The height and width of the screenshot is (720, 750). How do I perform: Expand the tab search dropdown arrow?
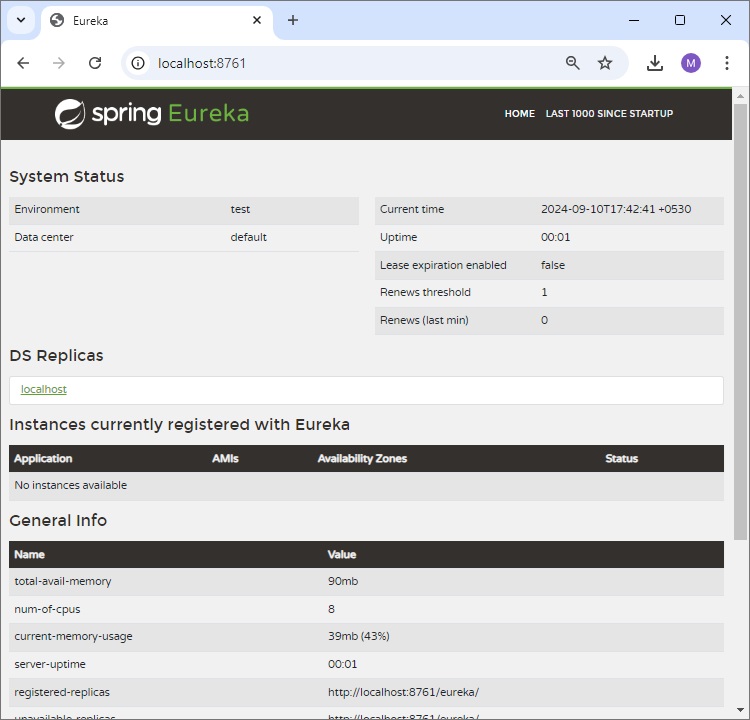tap(21, 20)
